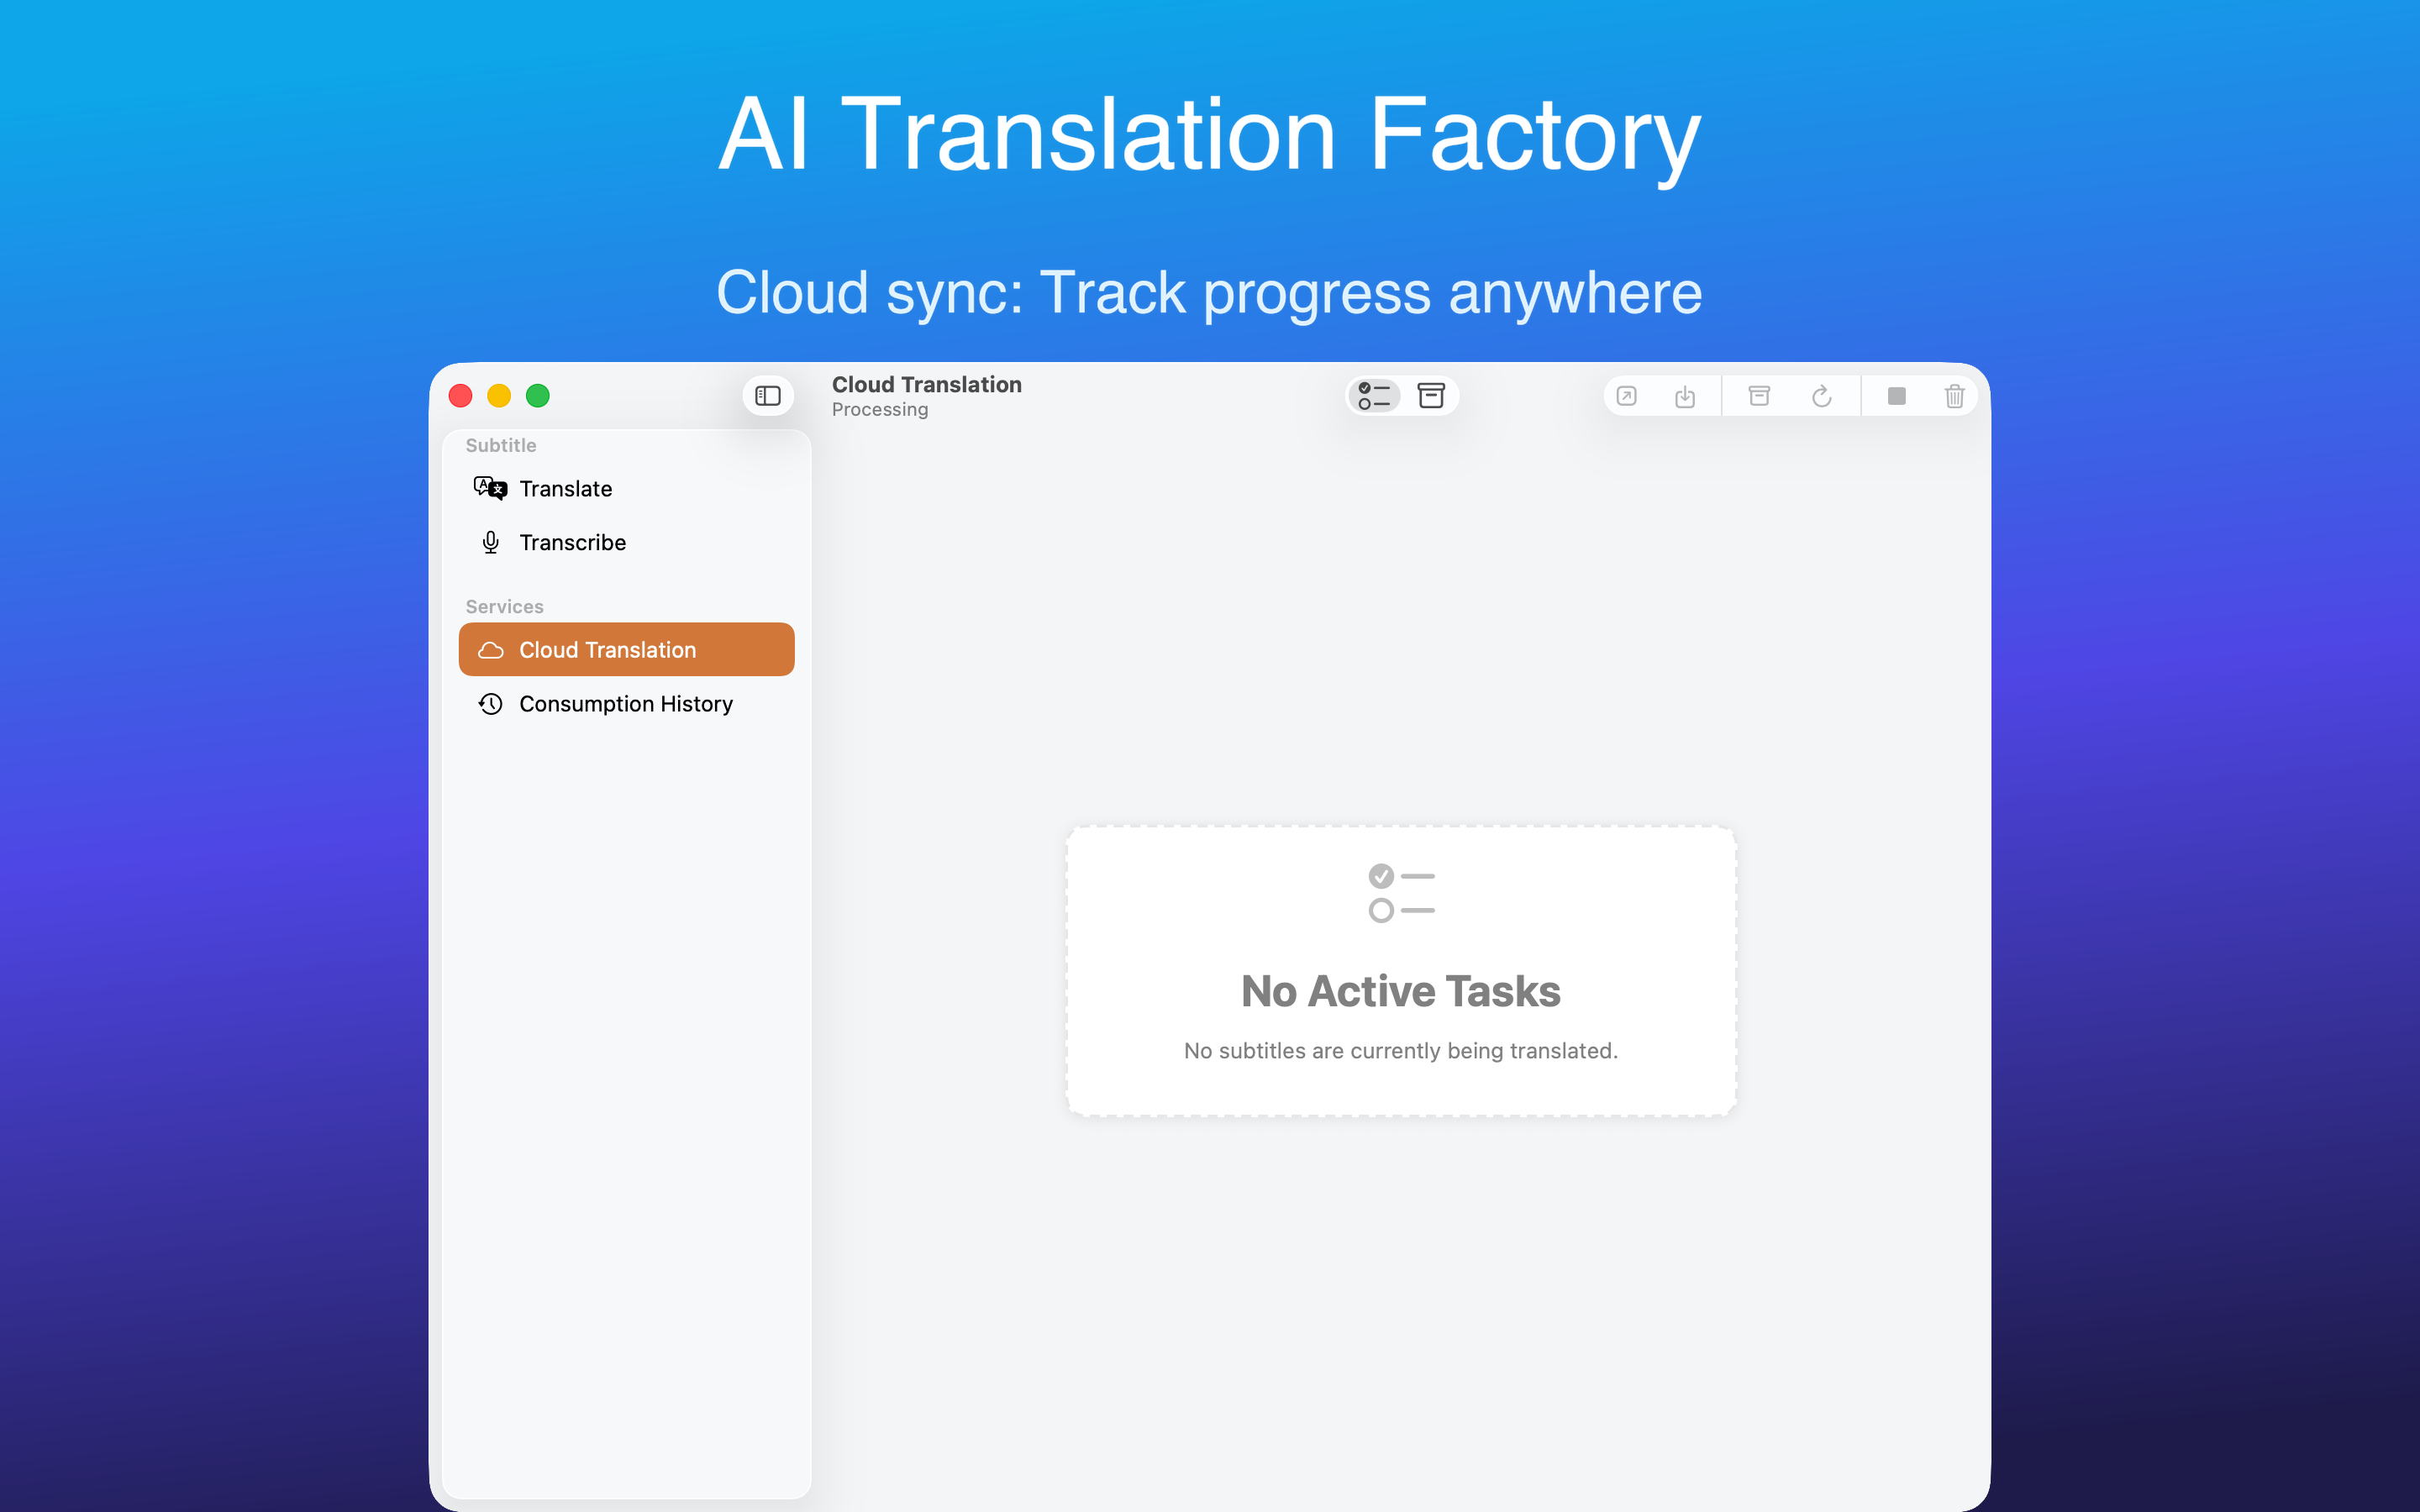
Task: Click the download subtitle icon
Action: (1684, 397)
